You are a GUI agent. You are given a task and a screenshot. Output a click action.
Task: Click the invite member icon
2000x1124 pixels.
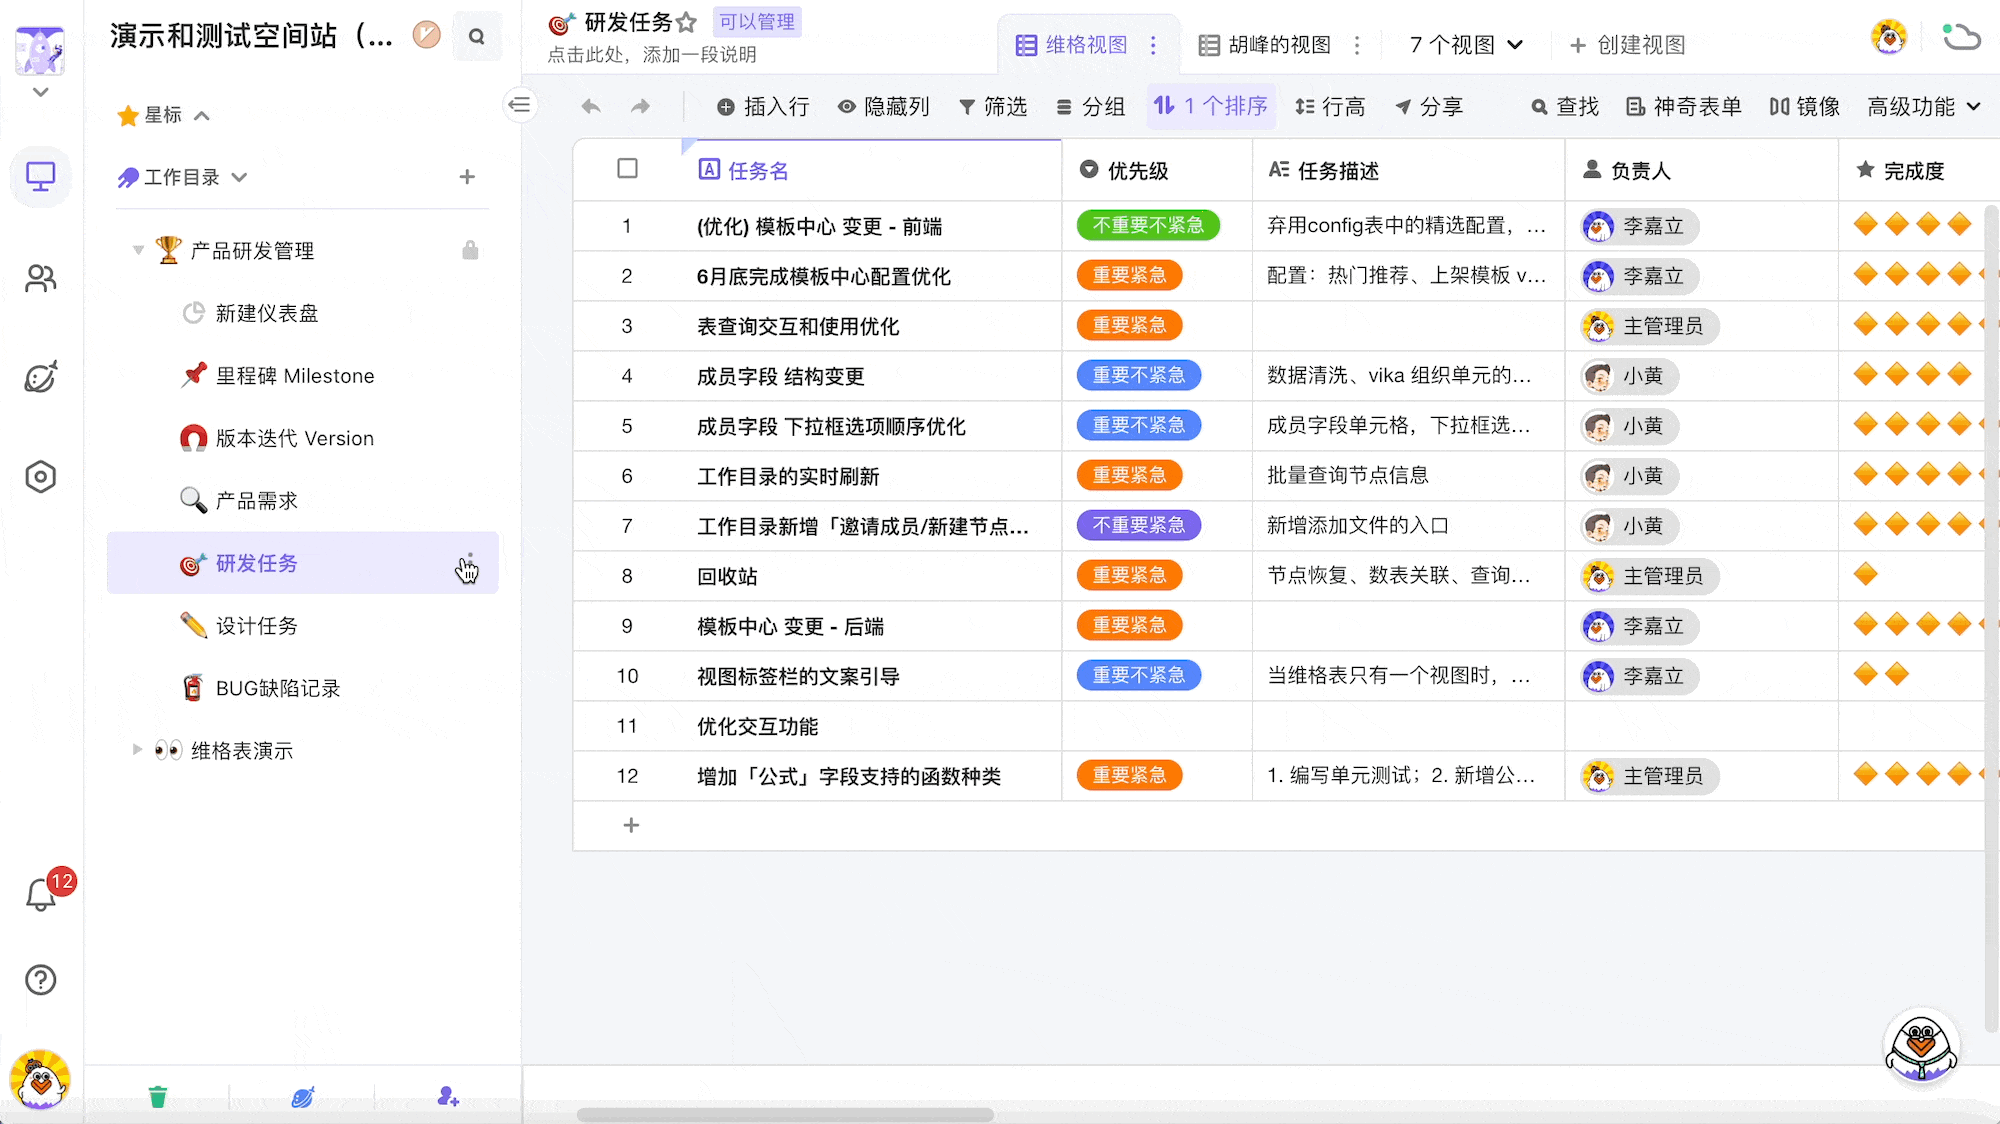447,1097
